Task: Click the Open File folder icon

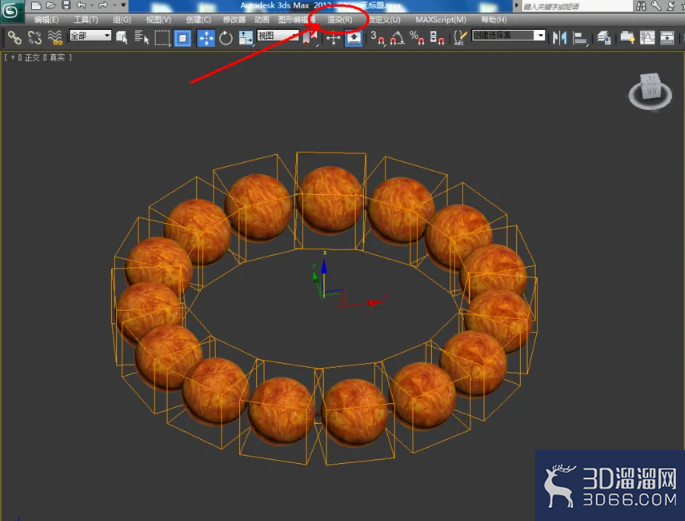Action: click(51, 6)
